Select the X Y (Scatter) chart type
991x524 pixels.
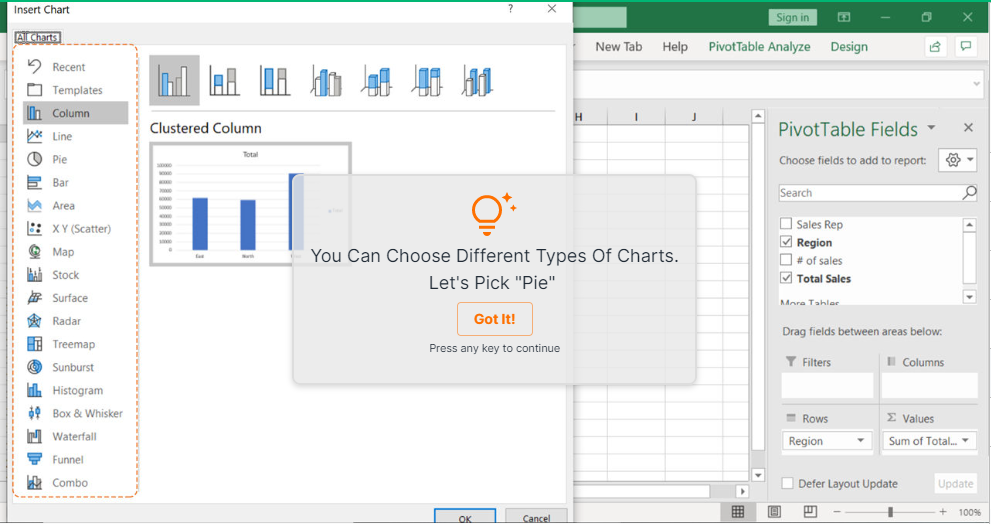click(x=75, y=228)
